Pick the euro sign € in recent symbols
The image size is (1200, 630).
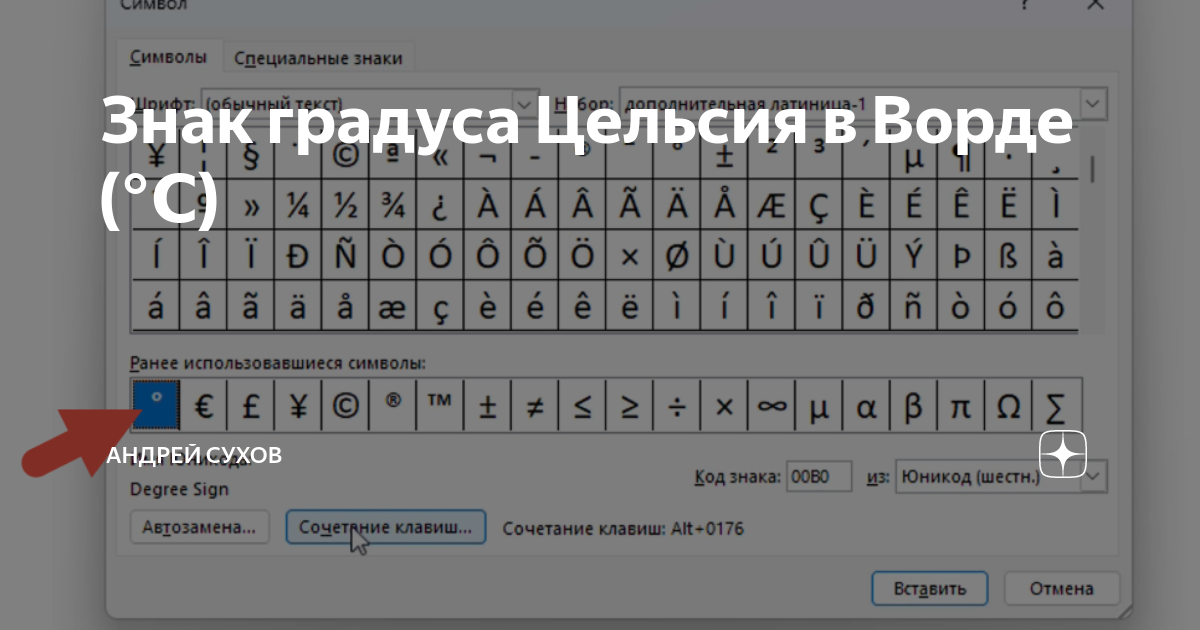(203, 406)
